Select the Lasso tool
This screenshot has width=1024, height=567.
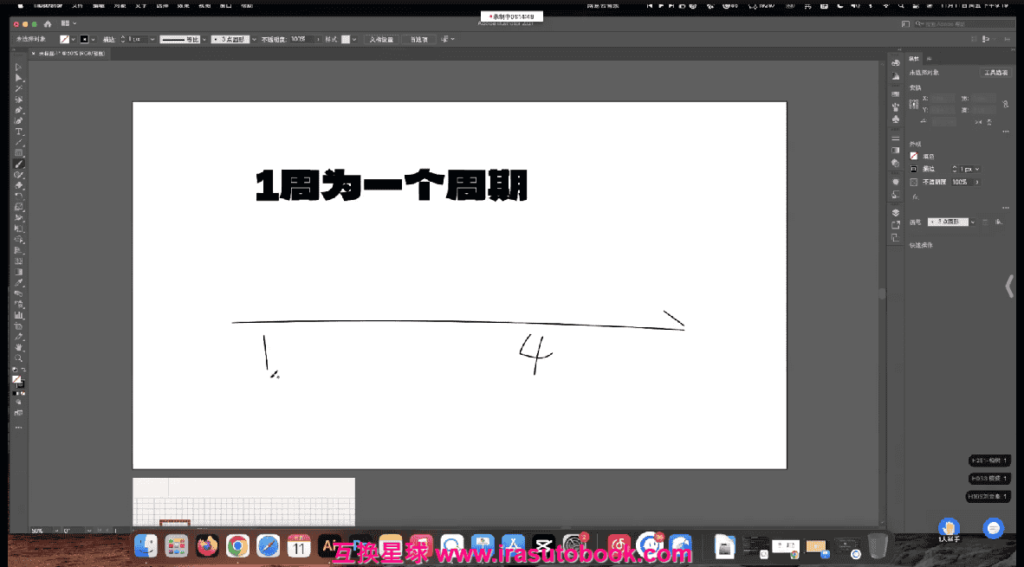click(x=18, y=99)
